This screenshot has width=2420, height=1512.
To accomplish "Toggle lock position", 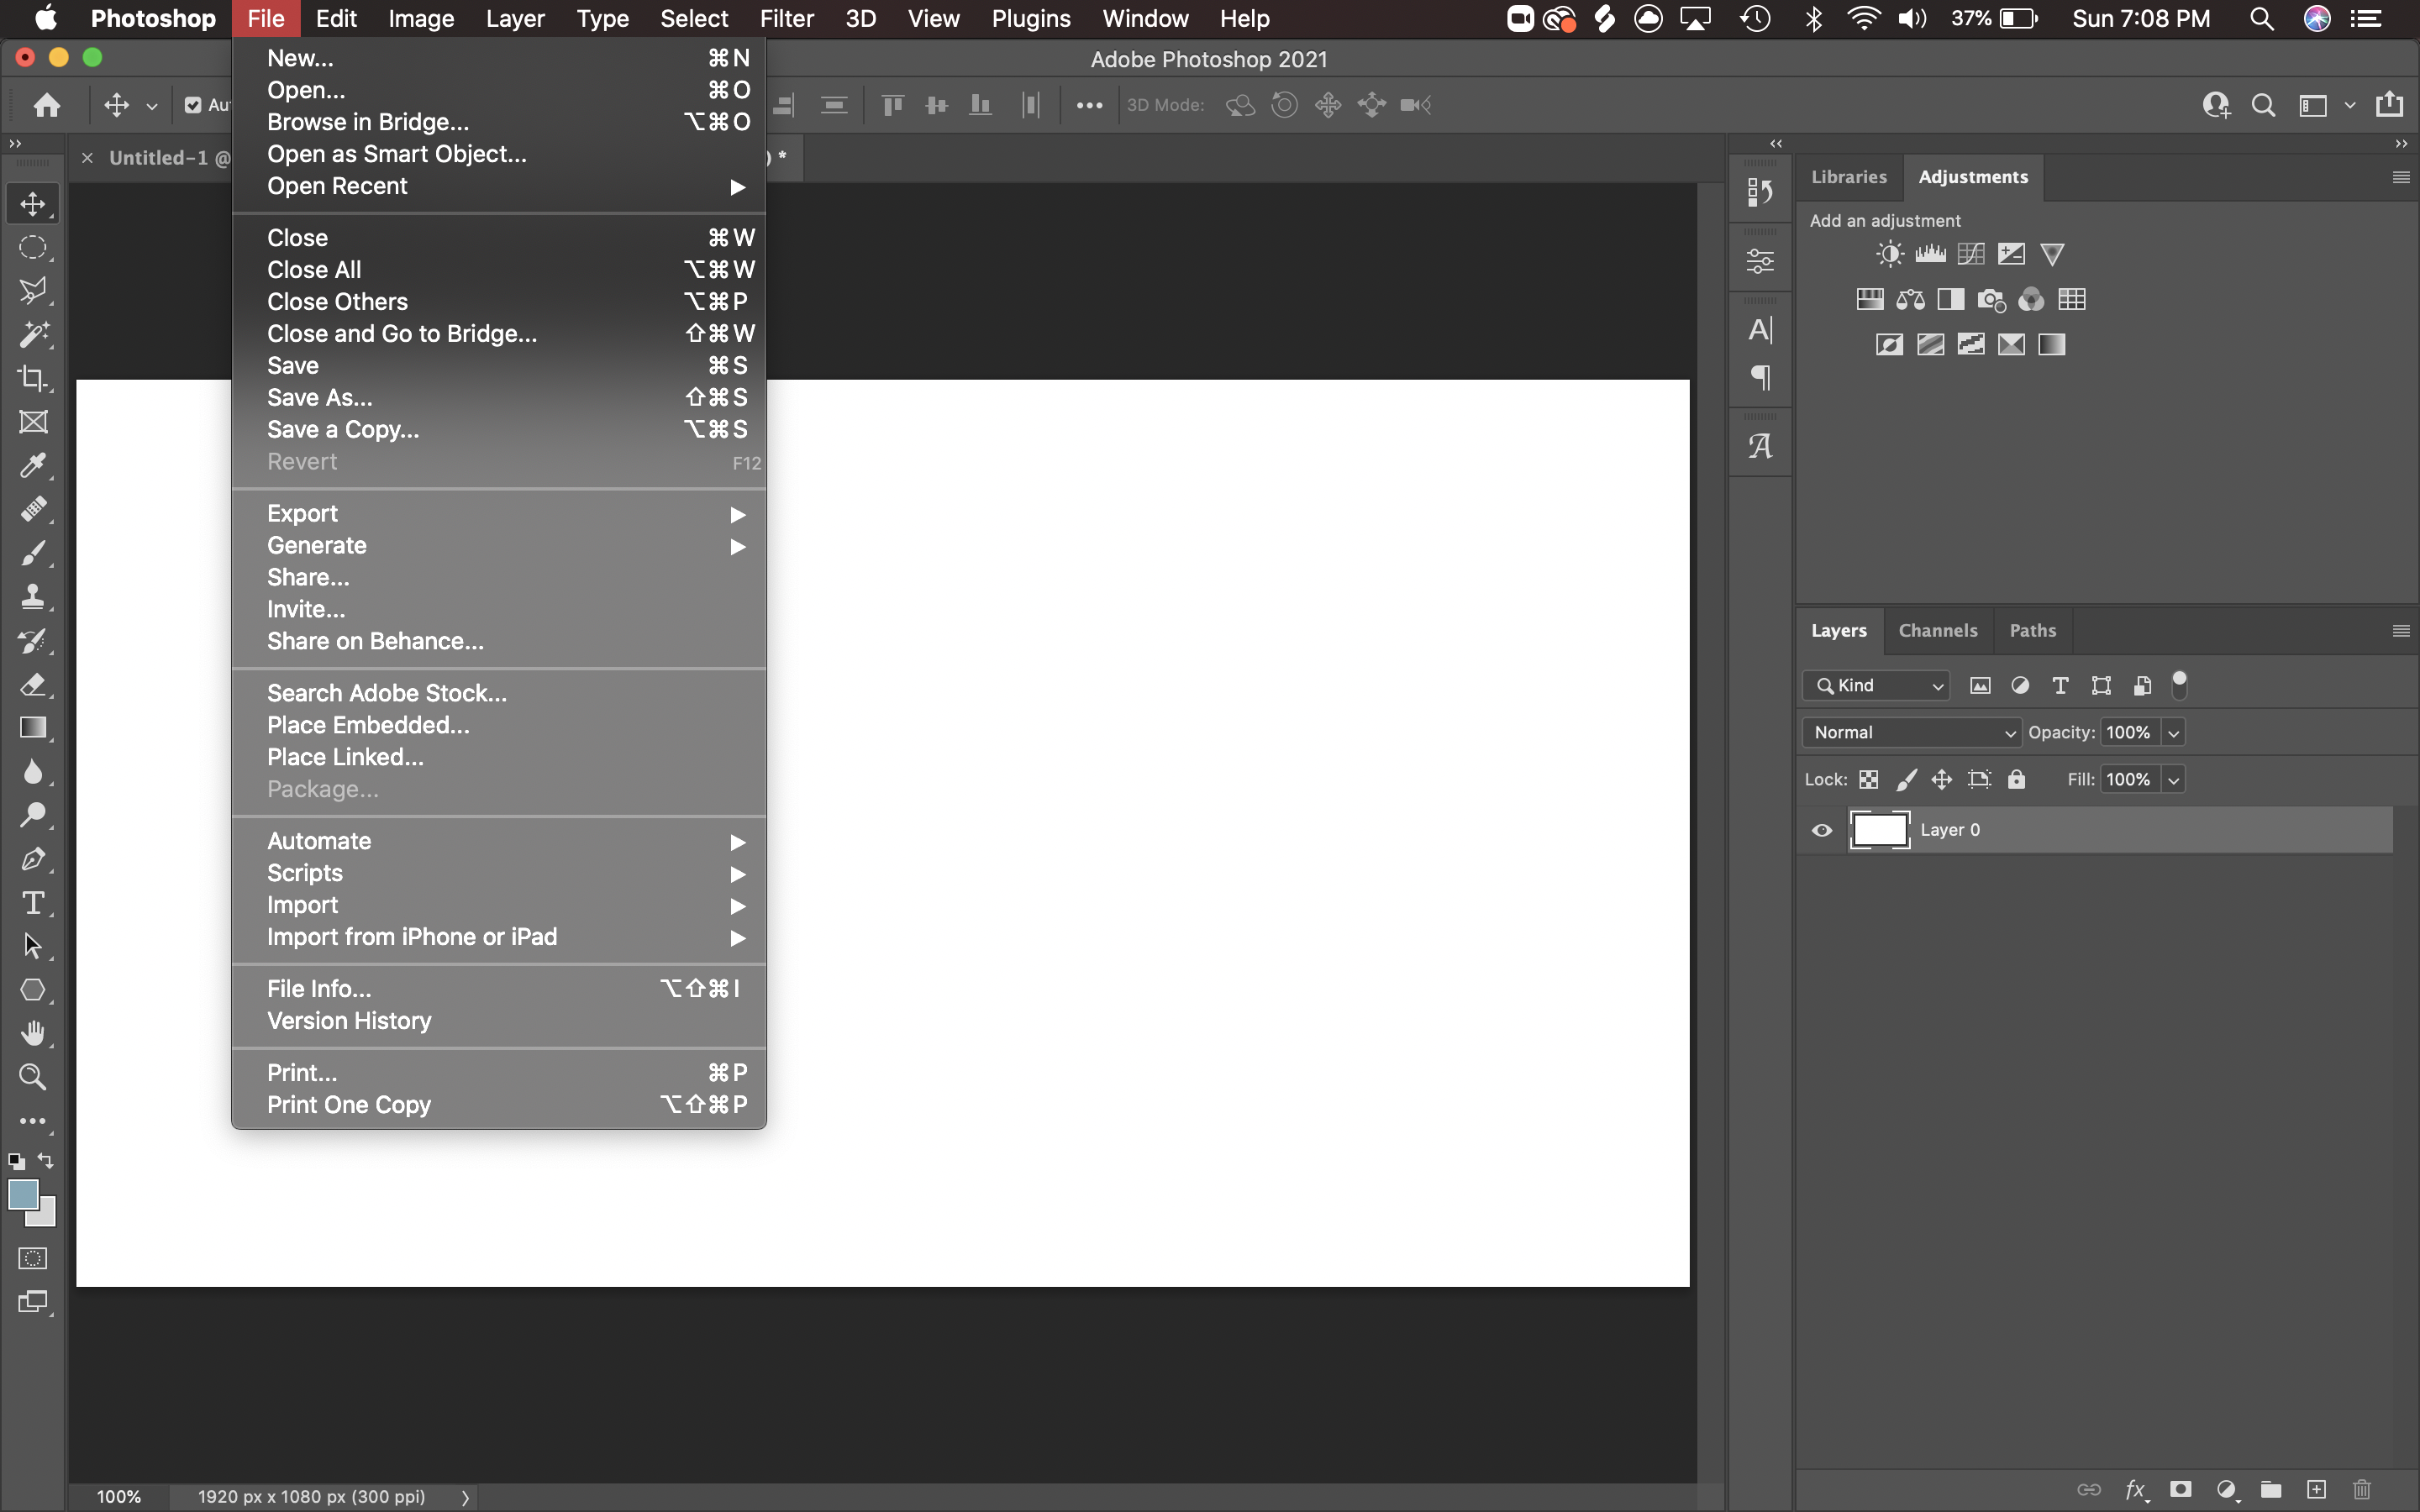I will click(x=1942, y=779).
